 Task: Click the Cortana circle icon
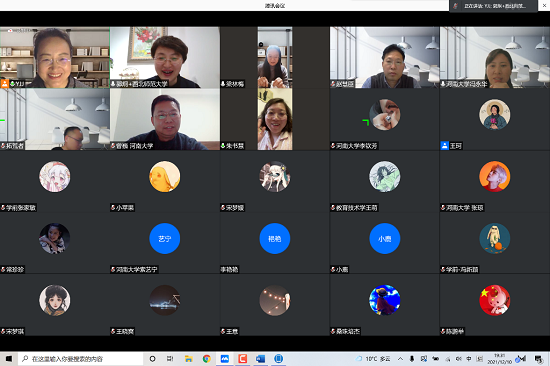tap(152, 359)
